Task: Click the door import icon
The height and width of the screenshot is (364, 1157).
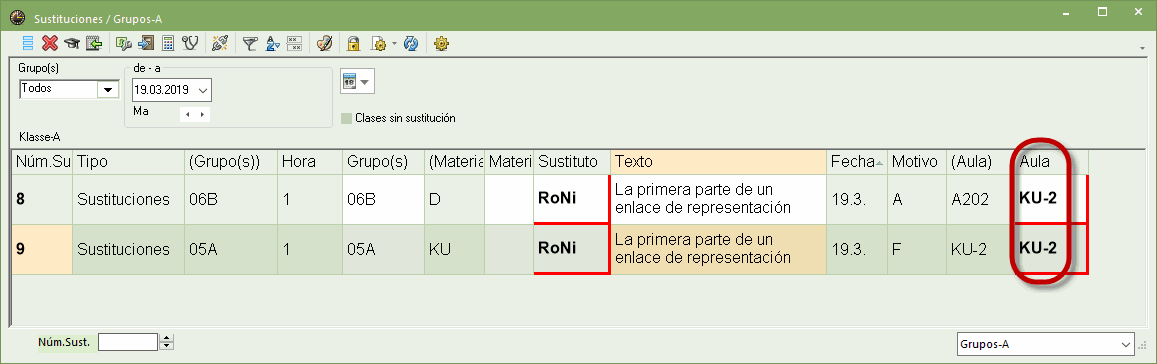Action: click(146, 44)
